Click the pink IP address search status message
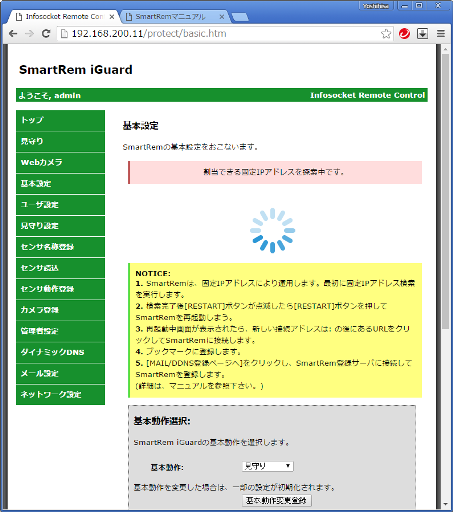The width and height of the screenshot is (453, 512). (x=275, y=172)
